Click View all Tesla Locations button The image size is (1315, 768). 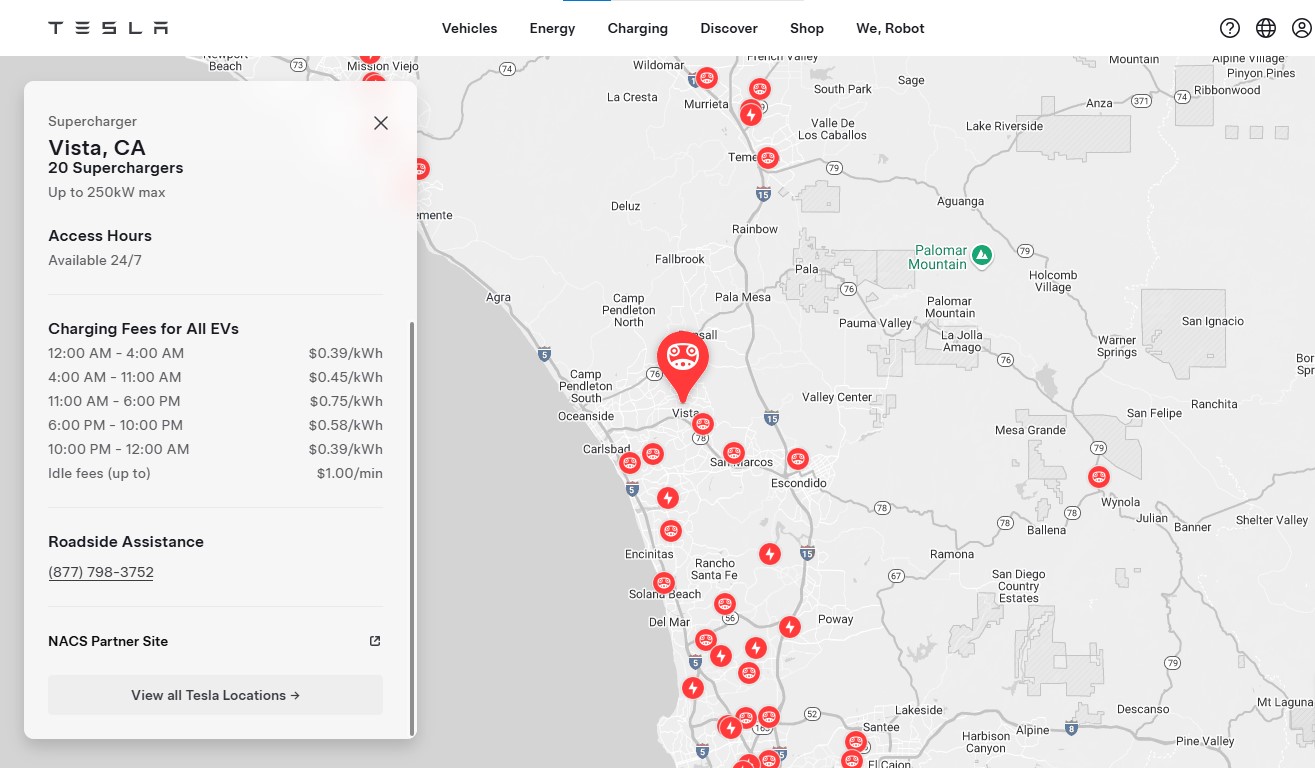click(x=215, y=695)
